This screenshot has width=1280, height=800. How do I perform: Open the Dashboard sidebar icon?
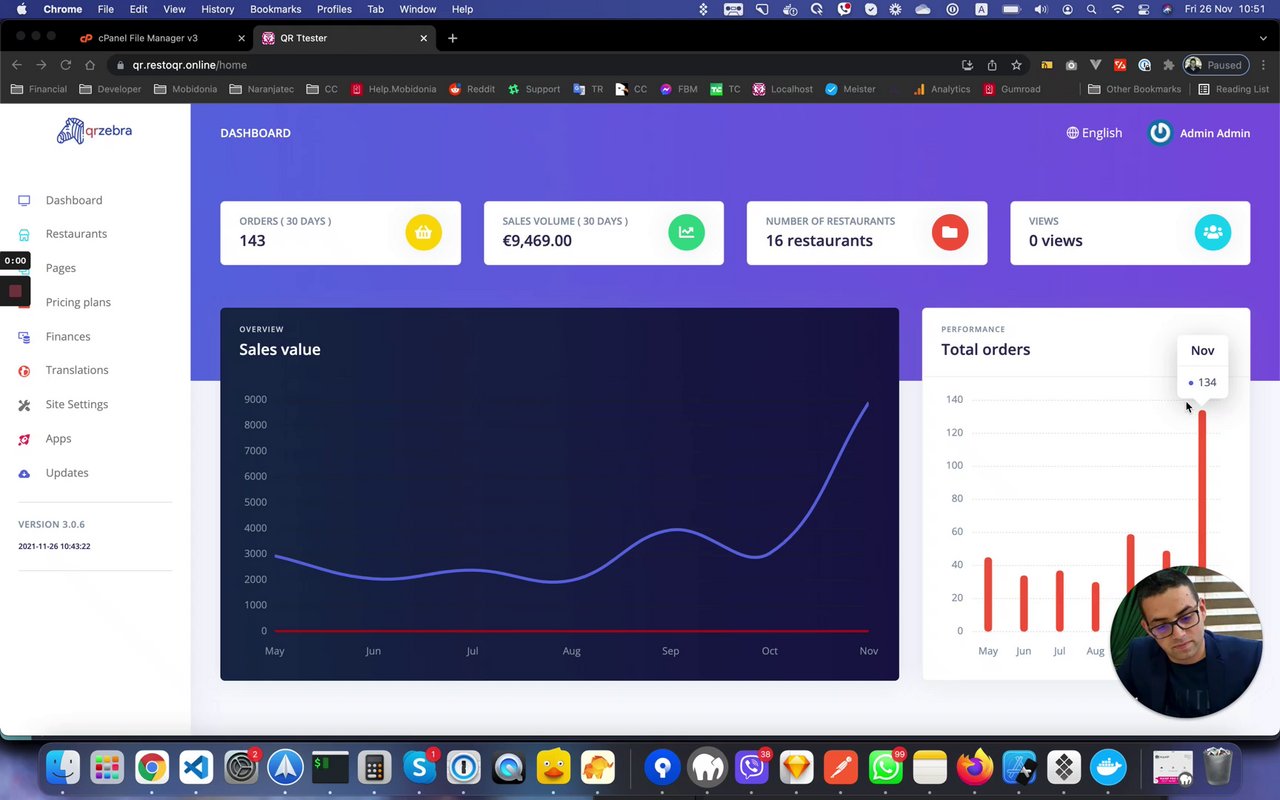[24, 200]
